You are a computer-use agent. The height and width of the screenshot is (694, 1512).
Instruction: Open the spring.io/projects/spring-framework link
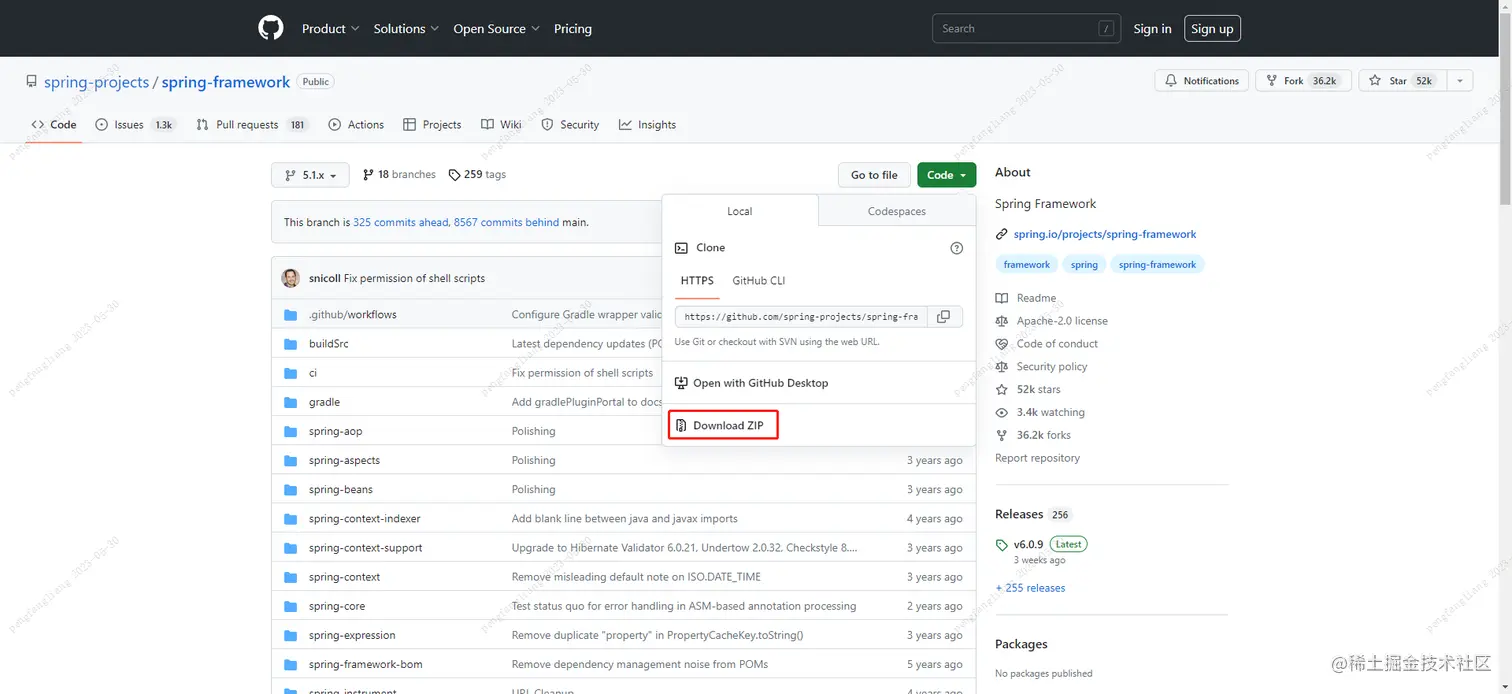coord(1105,234)
